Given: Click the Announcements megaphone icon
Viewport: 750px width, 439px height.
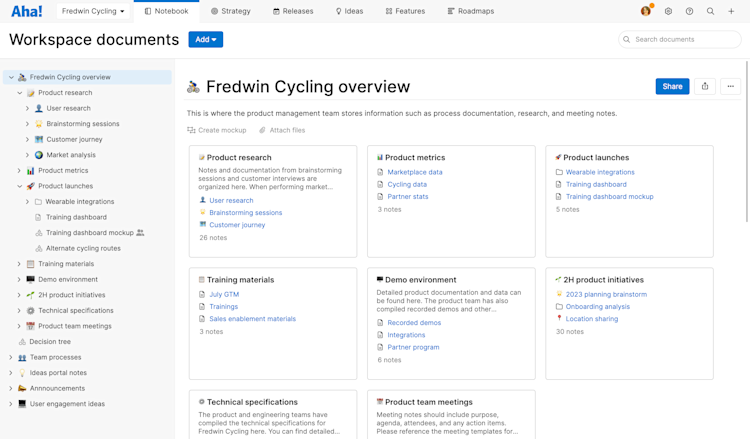Looking at the screenshot, I should tap(22, 388).
